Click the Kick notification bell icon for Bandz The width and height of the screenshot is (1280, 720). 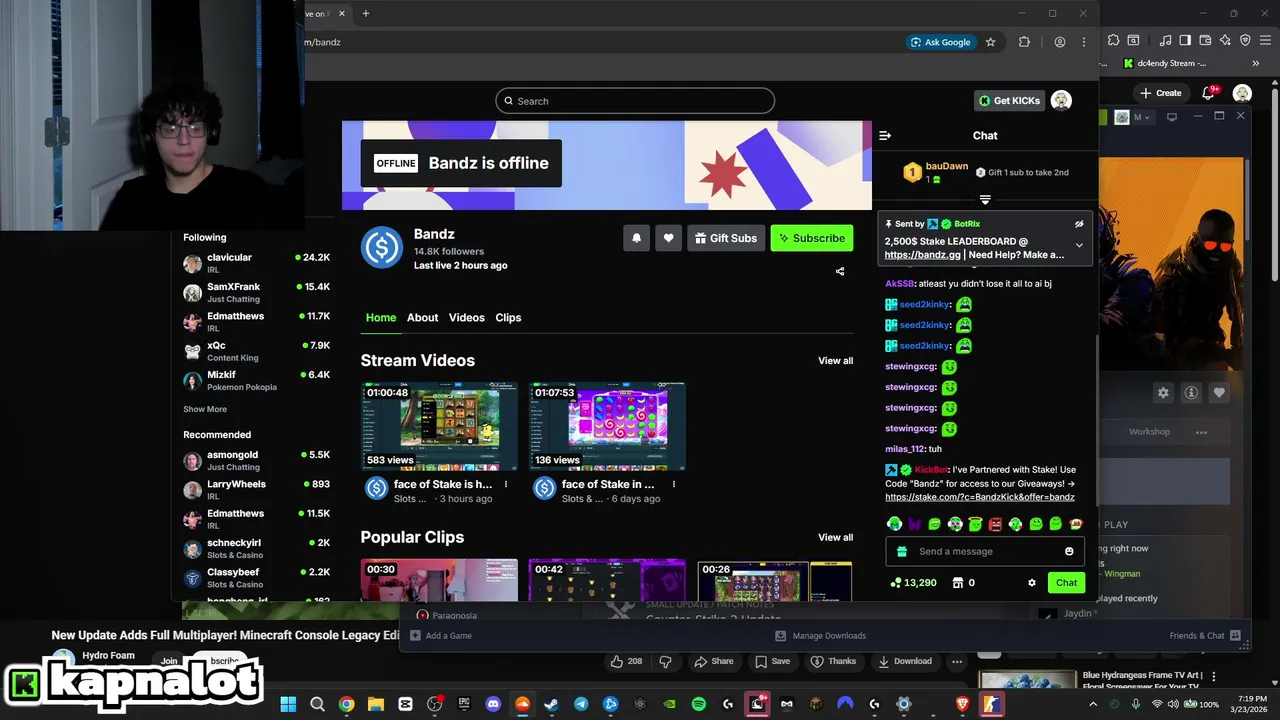636,238
